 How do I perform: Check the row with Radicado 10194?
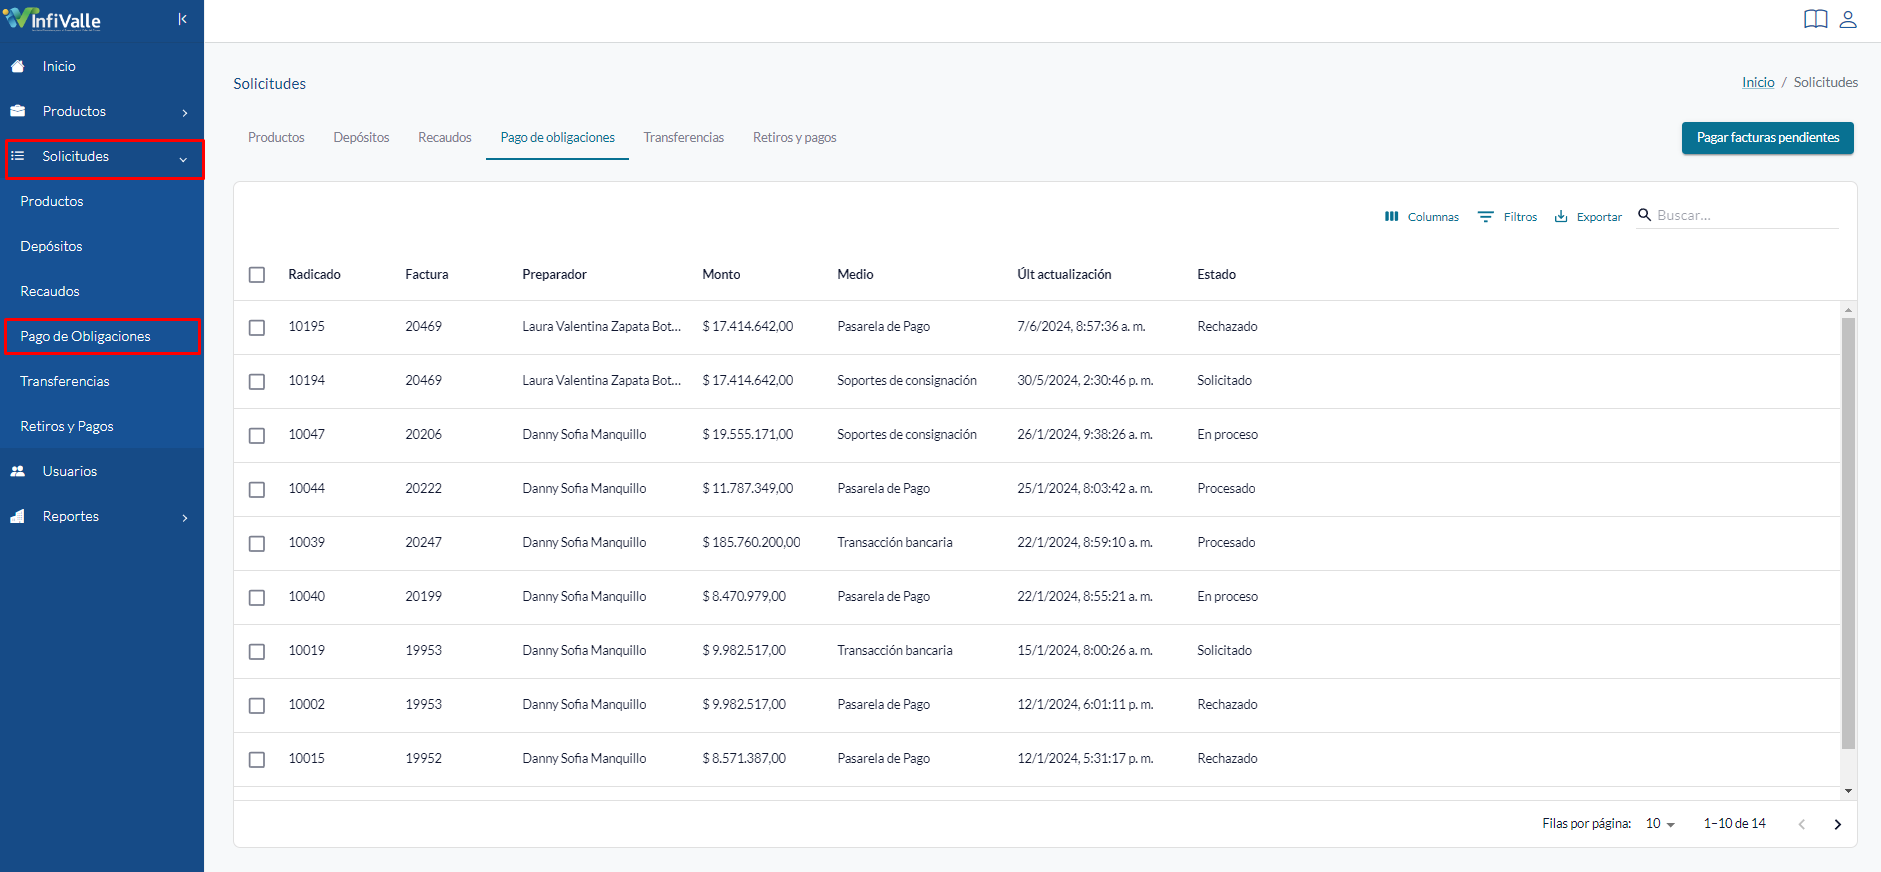pyautogui.click(x=257, y=381)
